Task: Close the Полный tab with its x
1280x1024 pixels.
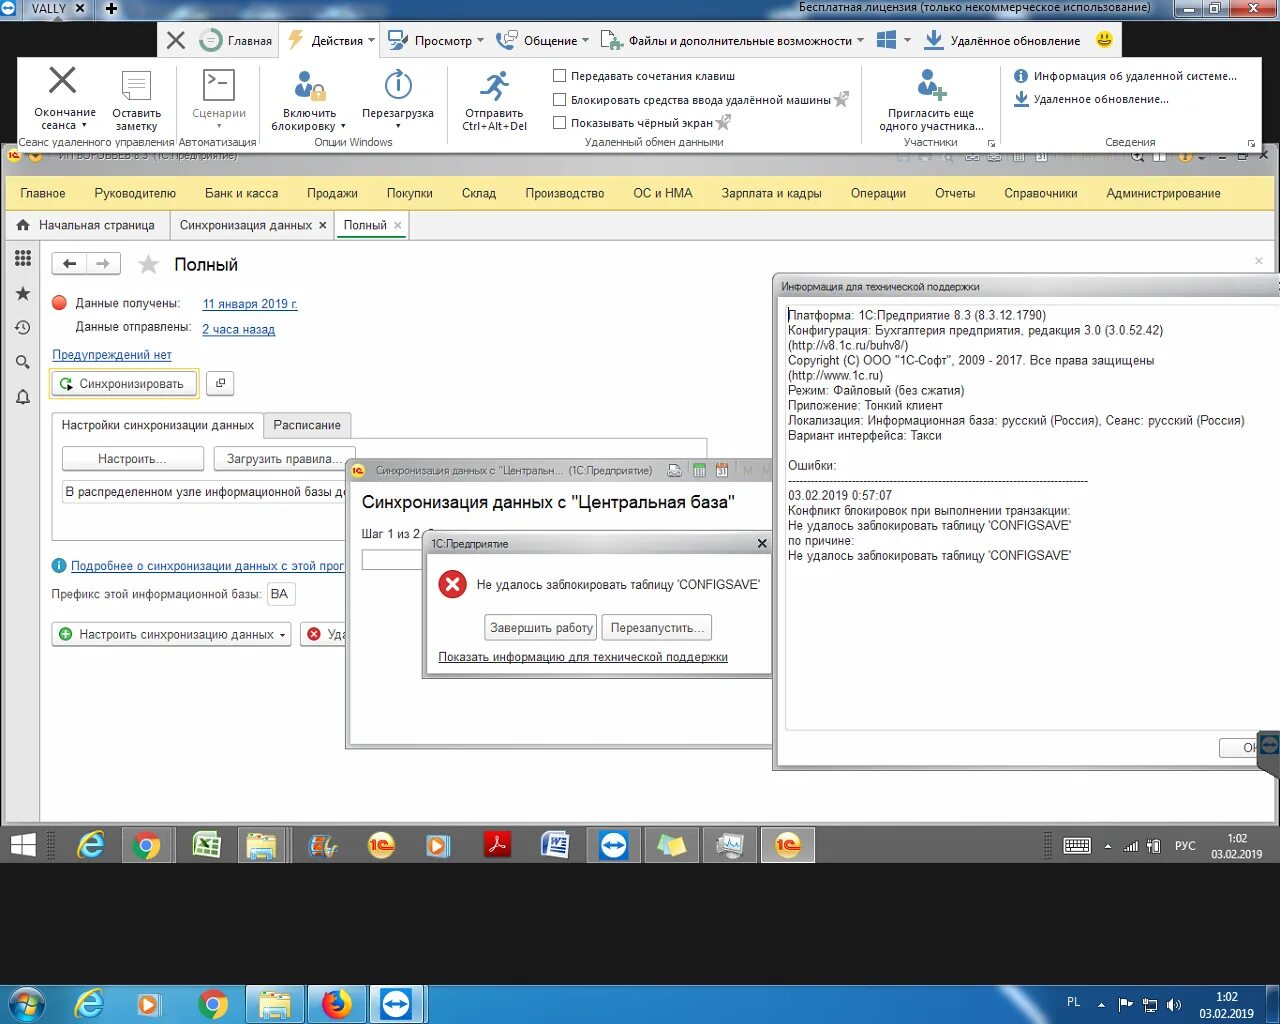Action: click(x=398, y=226)
